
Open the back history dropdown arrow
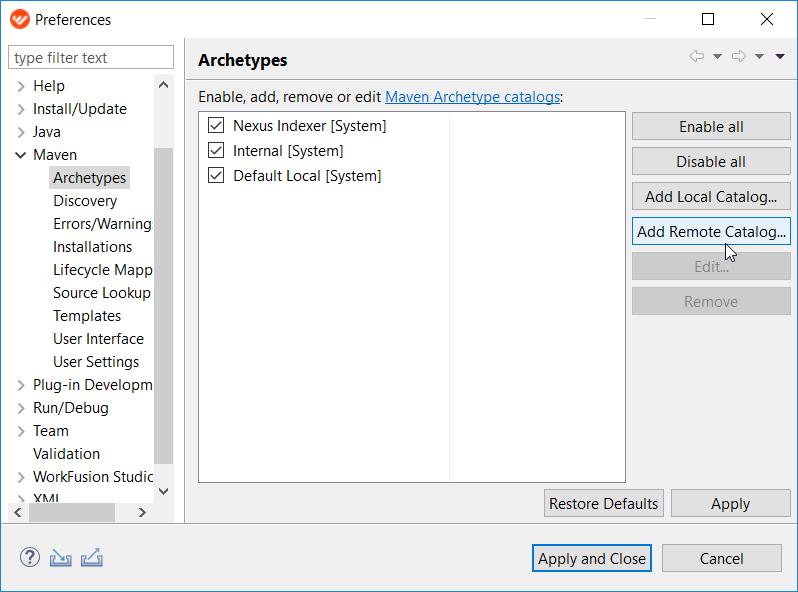click(717, 57)
